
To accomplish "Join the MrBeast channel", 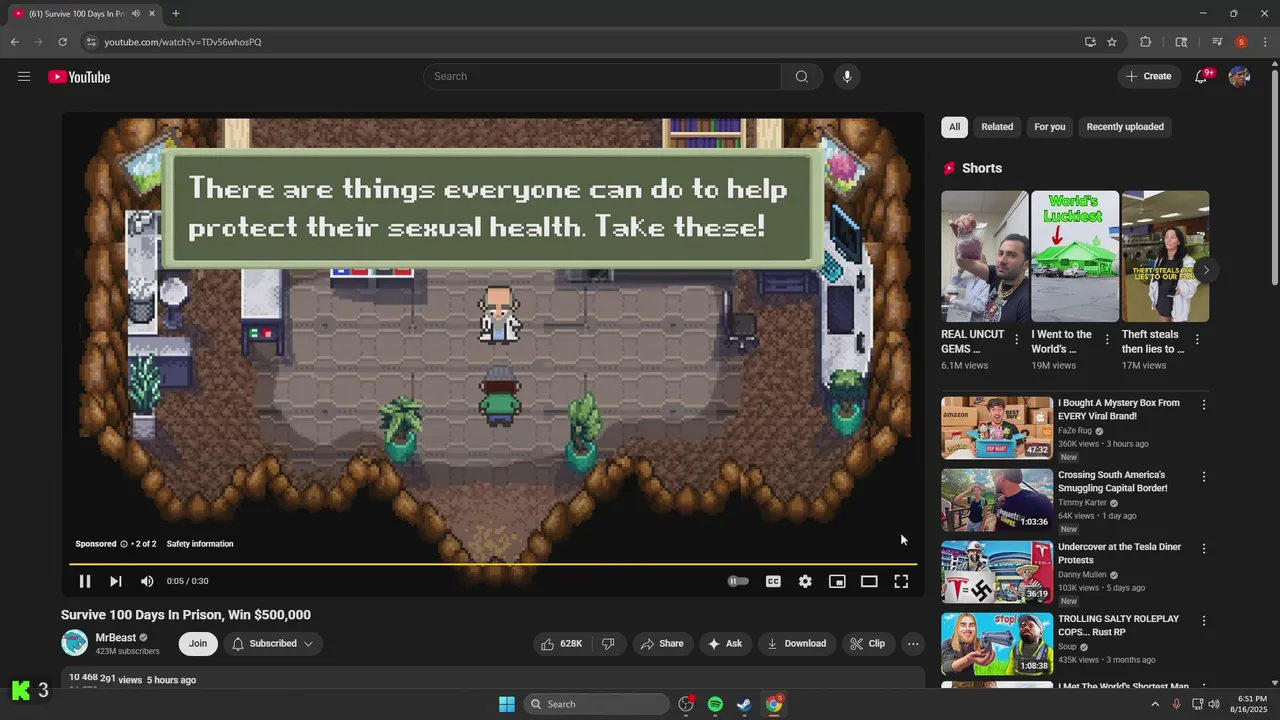I will (198, 644).
